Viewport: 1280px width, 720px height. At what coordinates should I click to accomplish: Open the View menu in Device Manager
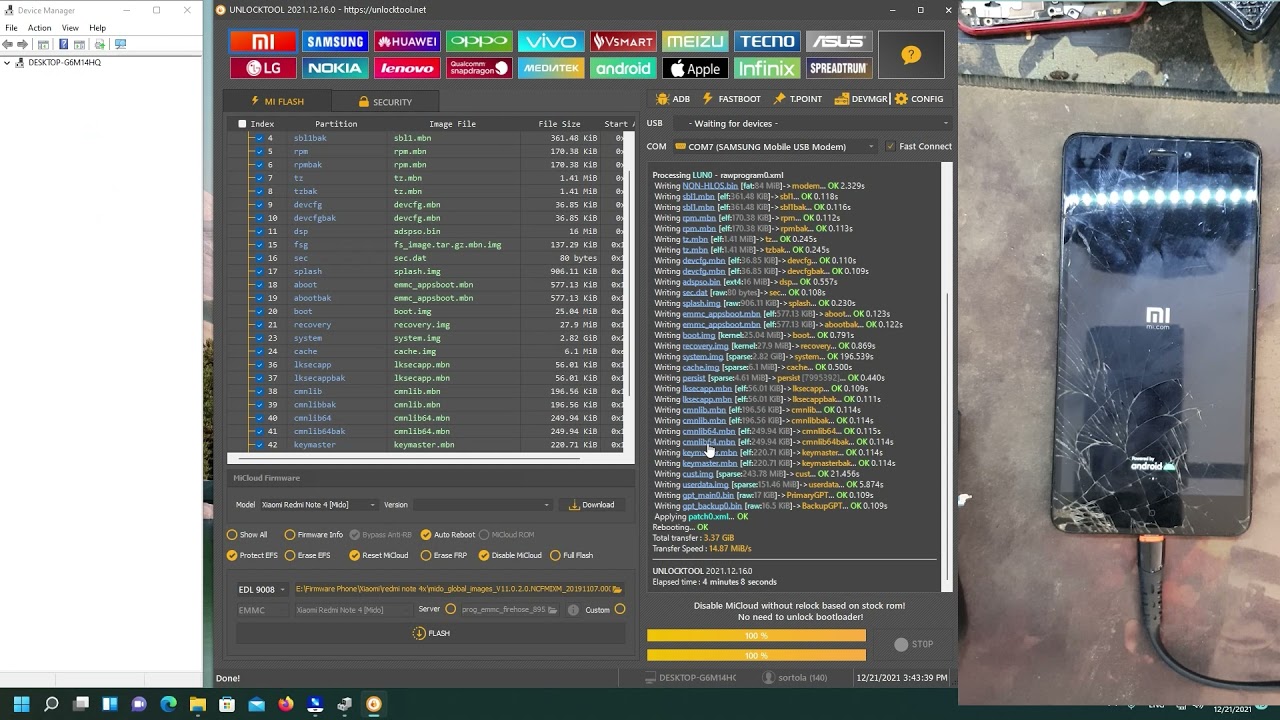click(70, 28)
